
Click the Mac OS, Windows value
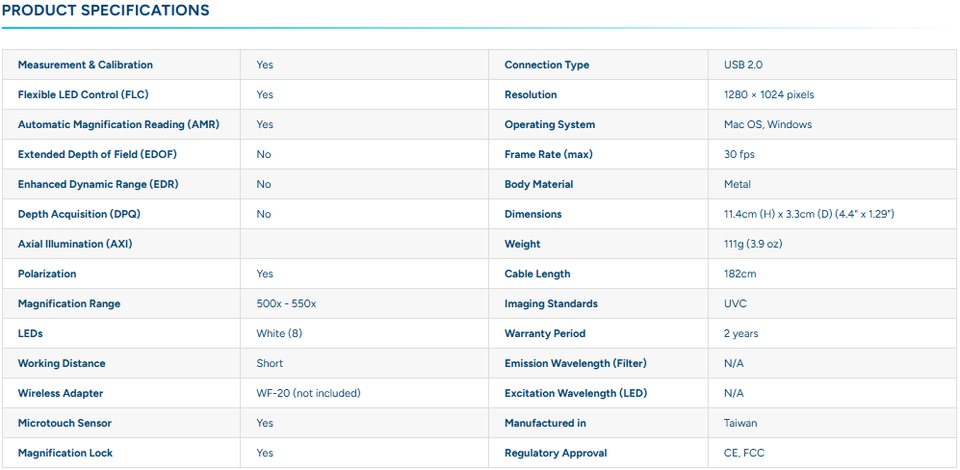point(768,125)
